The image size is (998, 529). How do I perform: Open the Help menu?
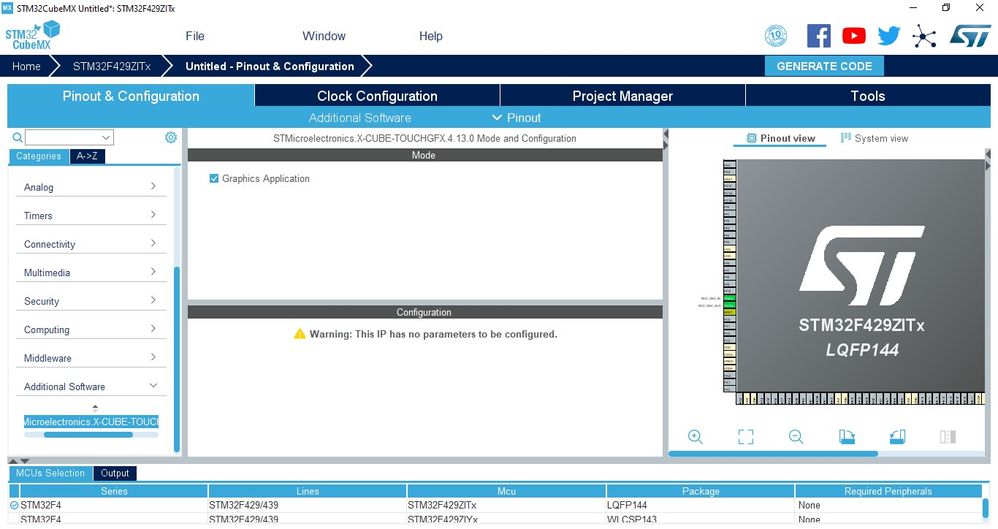coord(430,36)
